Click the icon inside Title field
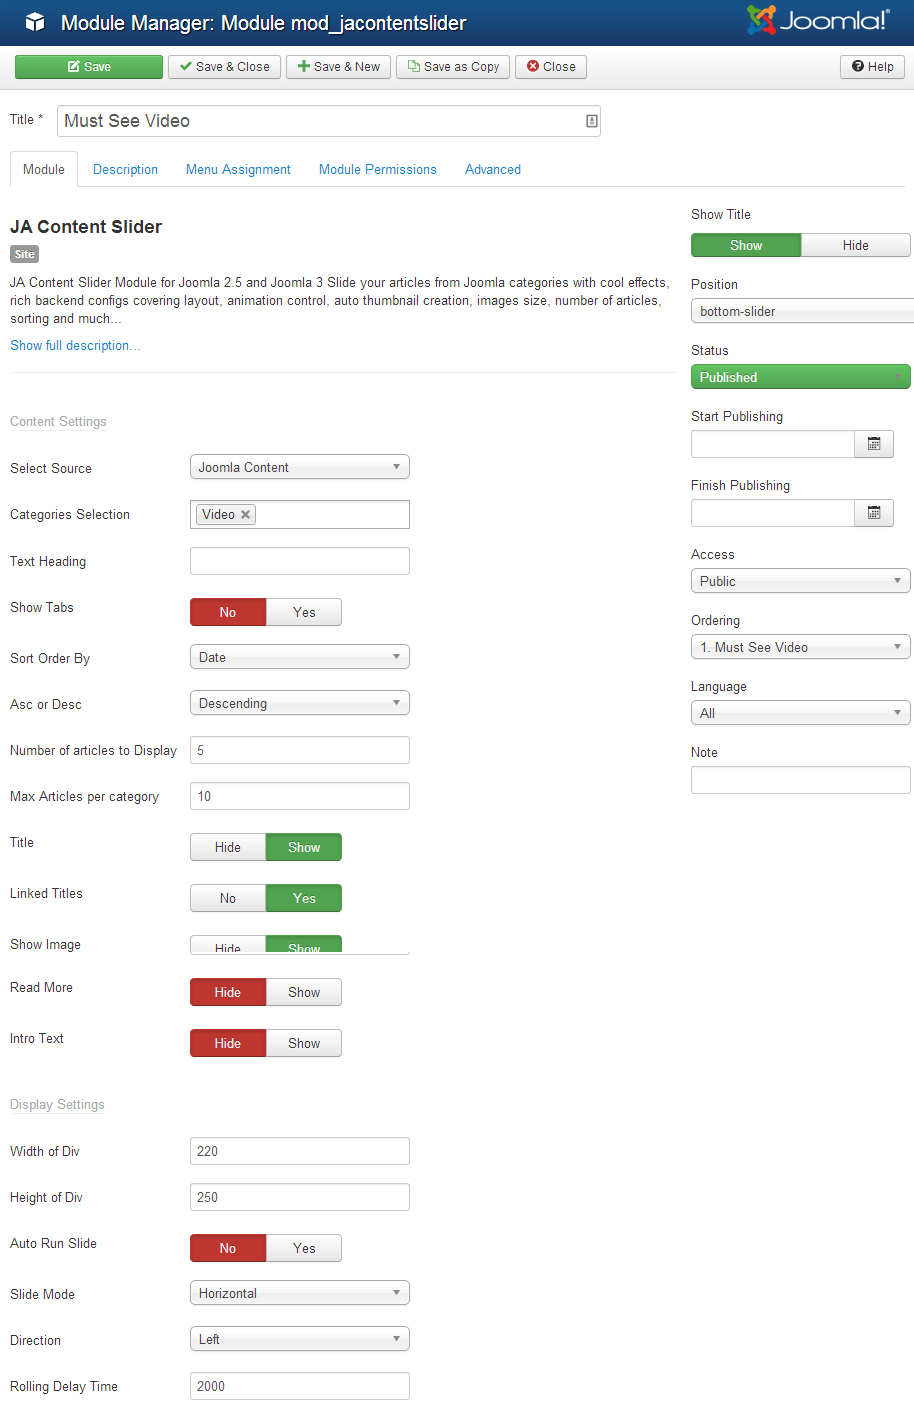The image size is (914, 1417). (591, 121)
